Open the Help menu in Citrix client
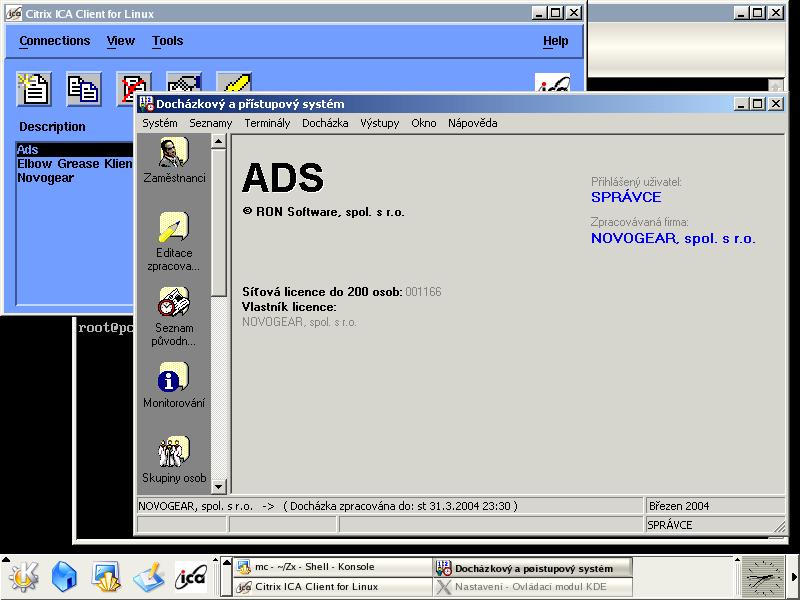The height and width of the screenshot is (600, 800). 556,41
